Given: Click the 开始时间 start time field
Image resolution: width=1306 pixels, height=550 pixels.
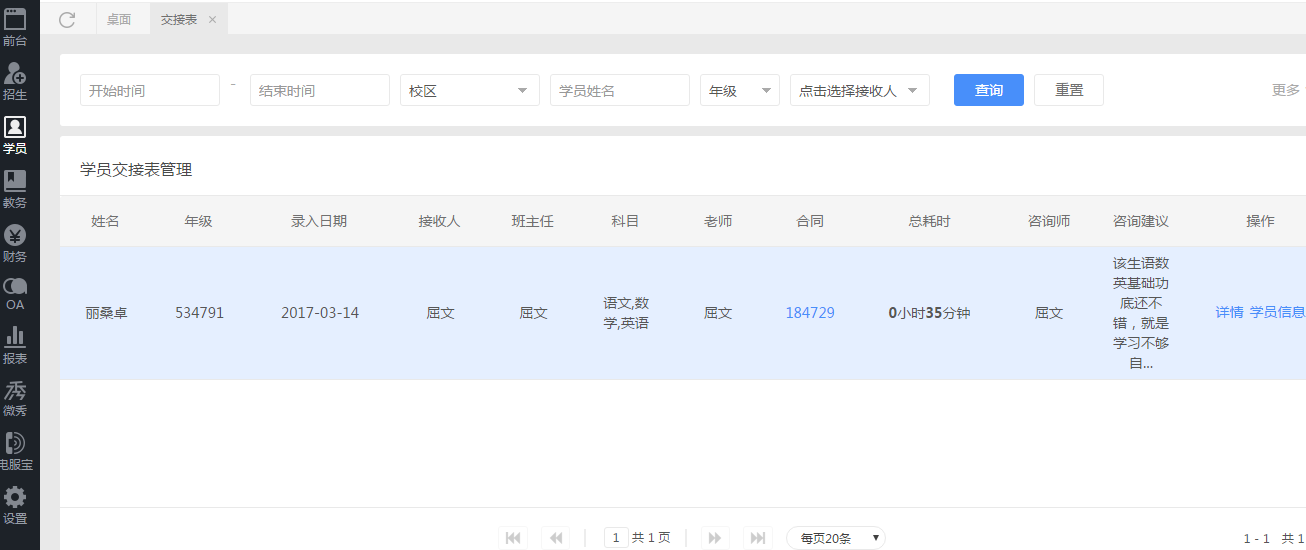Looking at the screenshot, I should coord(150,90).
